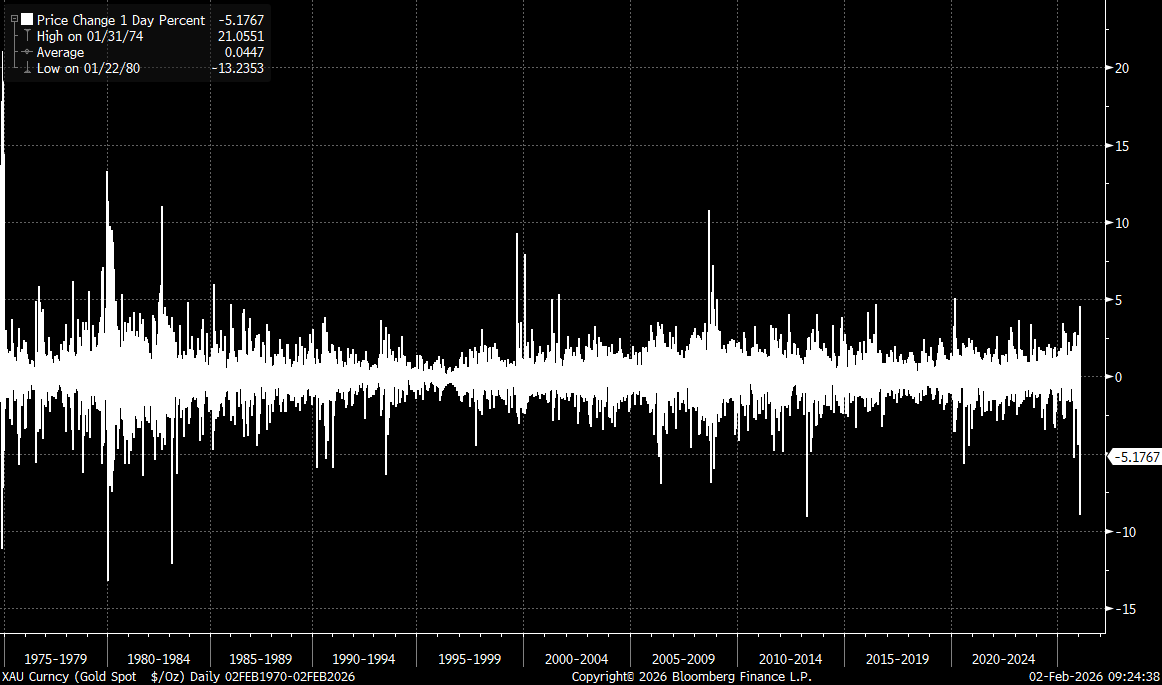Click the Average marker icon in legend
The image size is (1162, 685).
[x=27, y=52]
